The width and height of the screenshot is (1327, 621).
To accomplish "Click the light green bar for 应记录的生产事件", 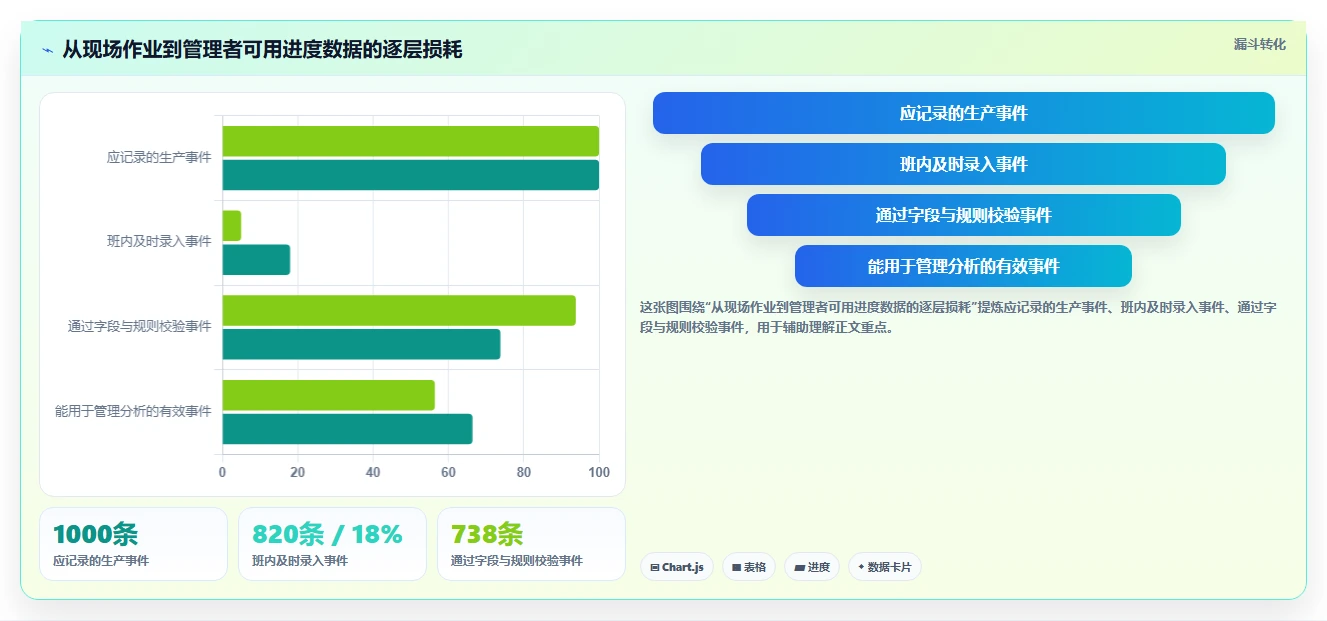I will tap(410, 141).
